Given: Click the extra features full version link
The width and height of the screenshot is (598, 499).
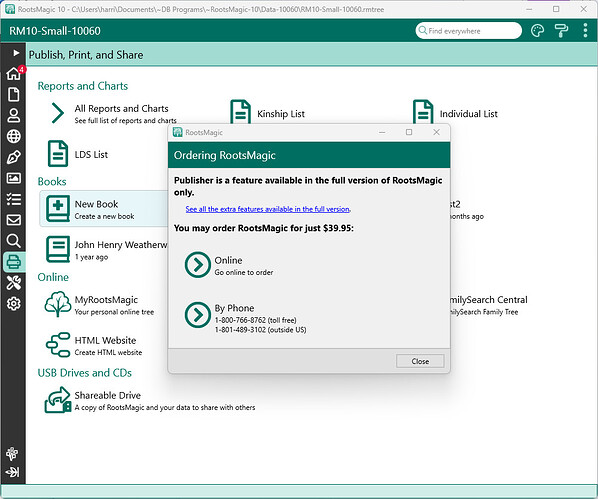Looking at the screenshot, I should [268, 209].
